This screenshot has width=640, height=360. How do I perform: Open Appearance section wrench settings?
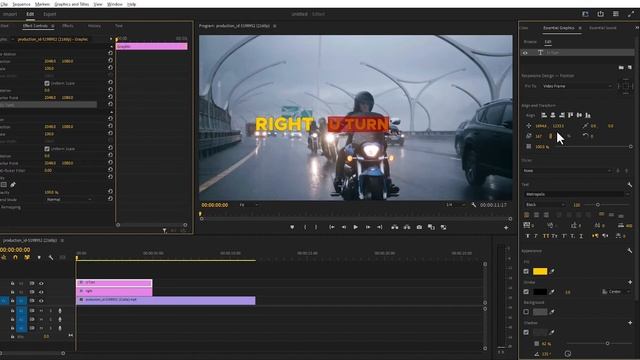point(629,251)
